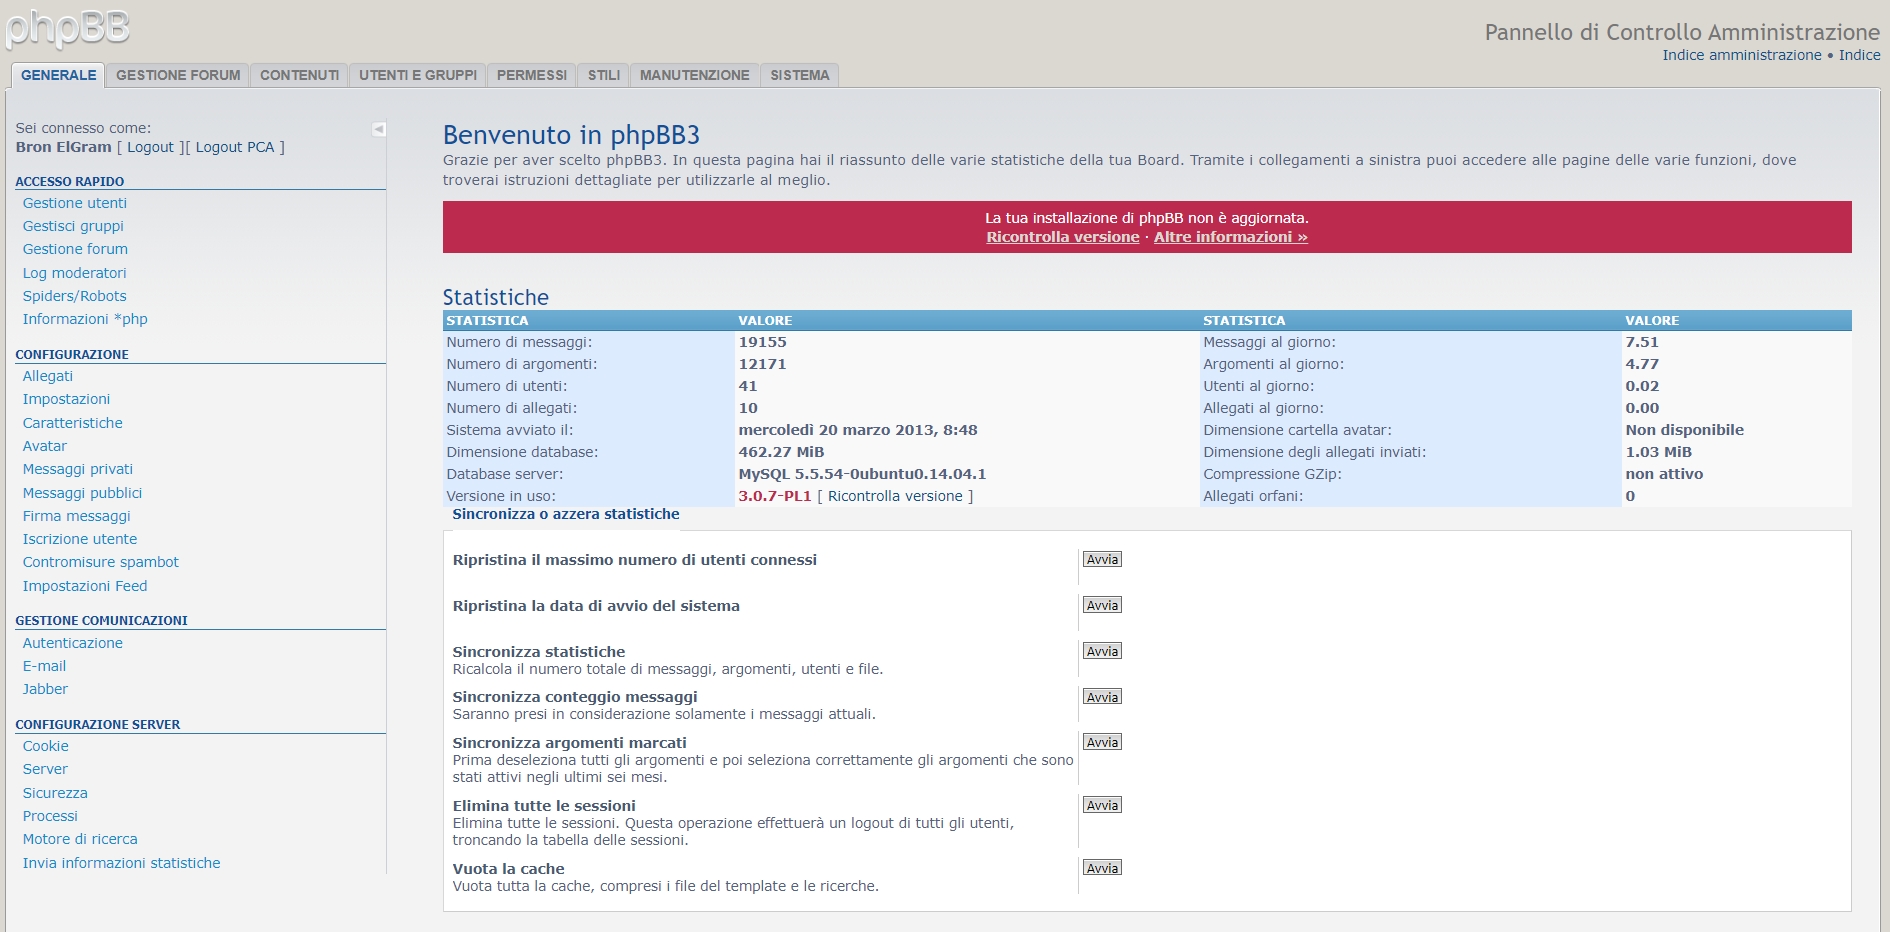The image size is (1890, 932).
Task: Click Logout PCA link
Action: click(x=235, y=147)
